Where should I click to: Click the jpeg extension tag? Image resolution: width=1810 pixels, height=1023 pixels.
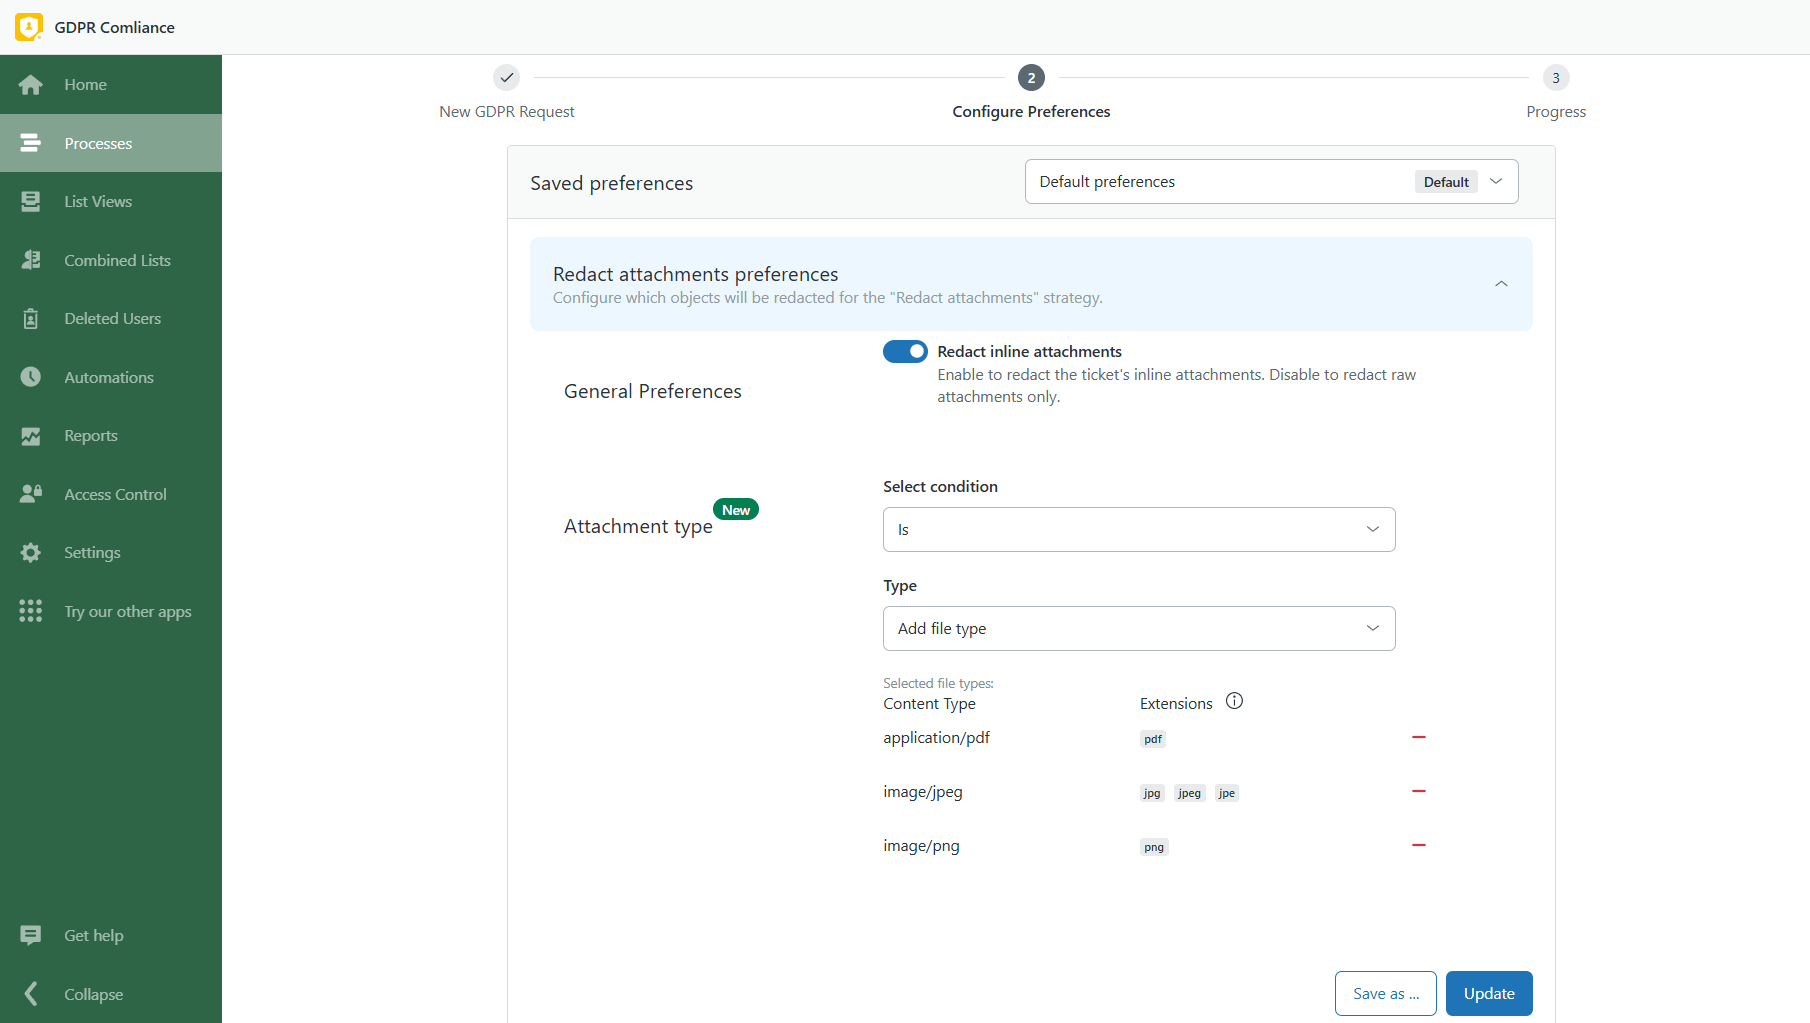click(x=1189, y=793)
